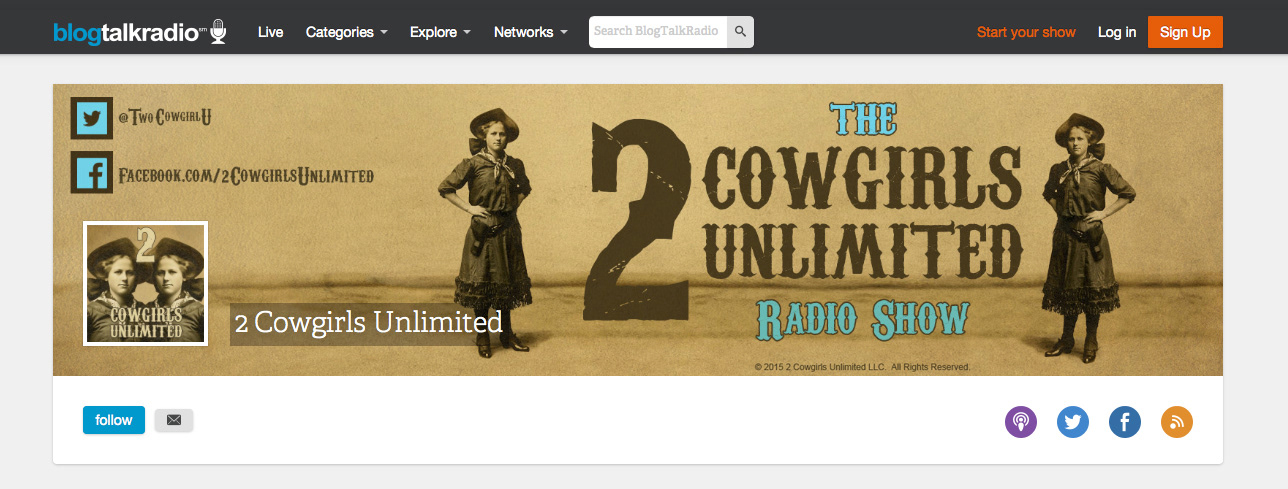Expand the Categories dropdown menu
Image resolution: width=1288 pixels, height=489 pixels.
point(346,32)
